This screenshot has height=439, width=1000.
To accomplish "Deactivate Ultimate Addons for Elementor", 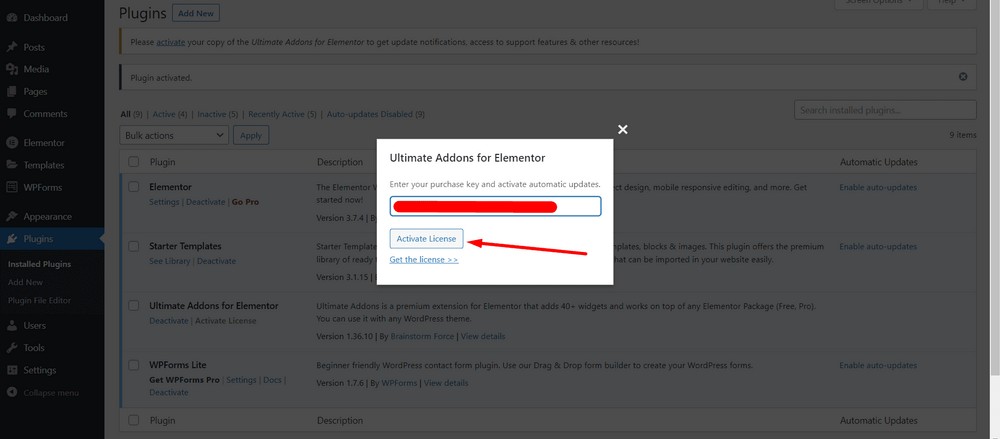I will (168, 320).
